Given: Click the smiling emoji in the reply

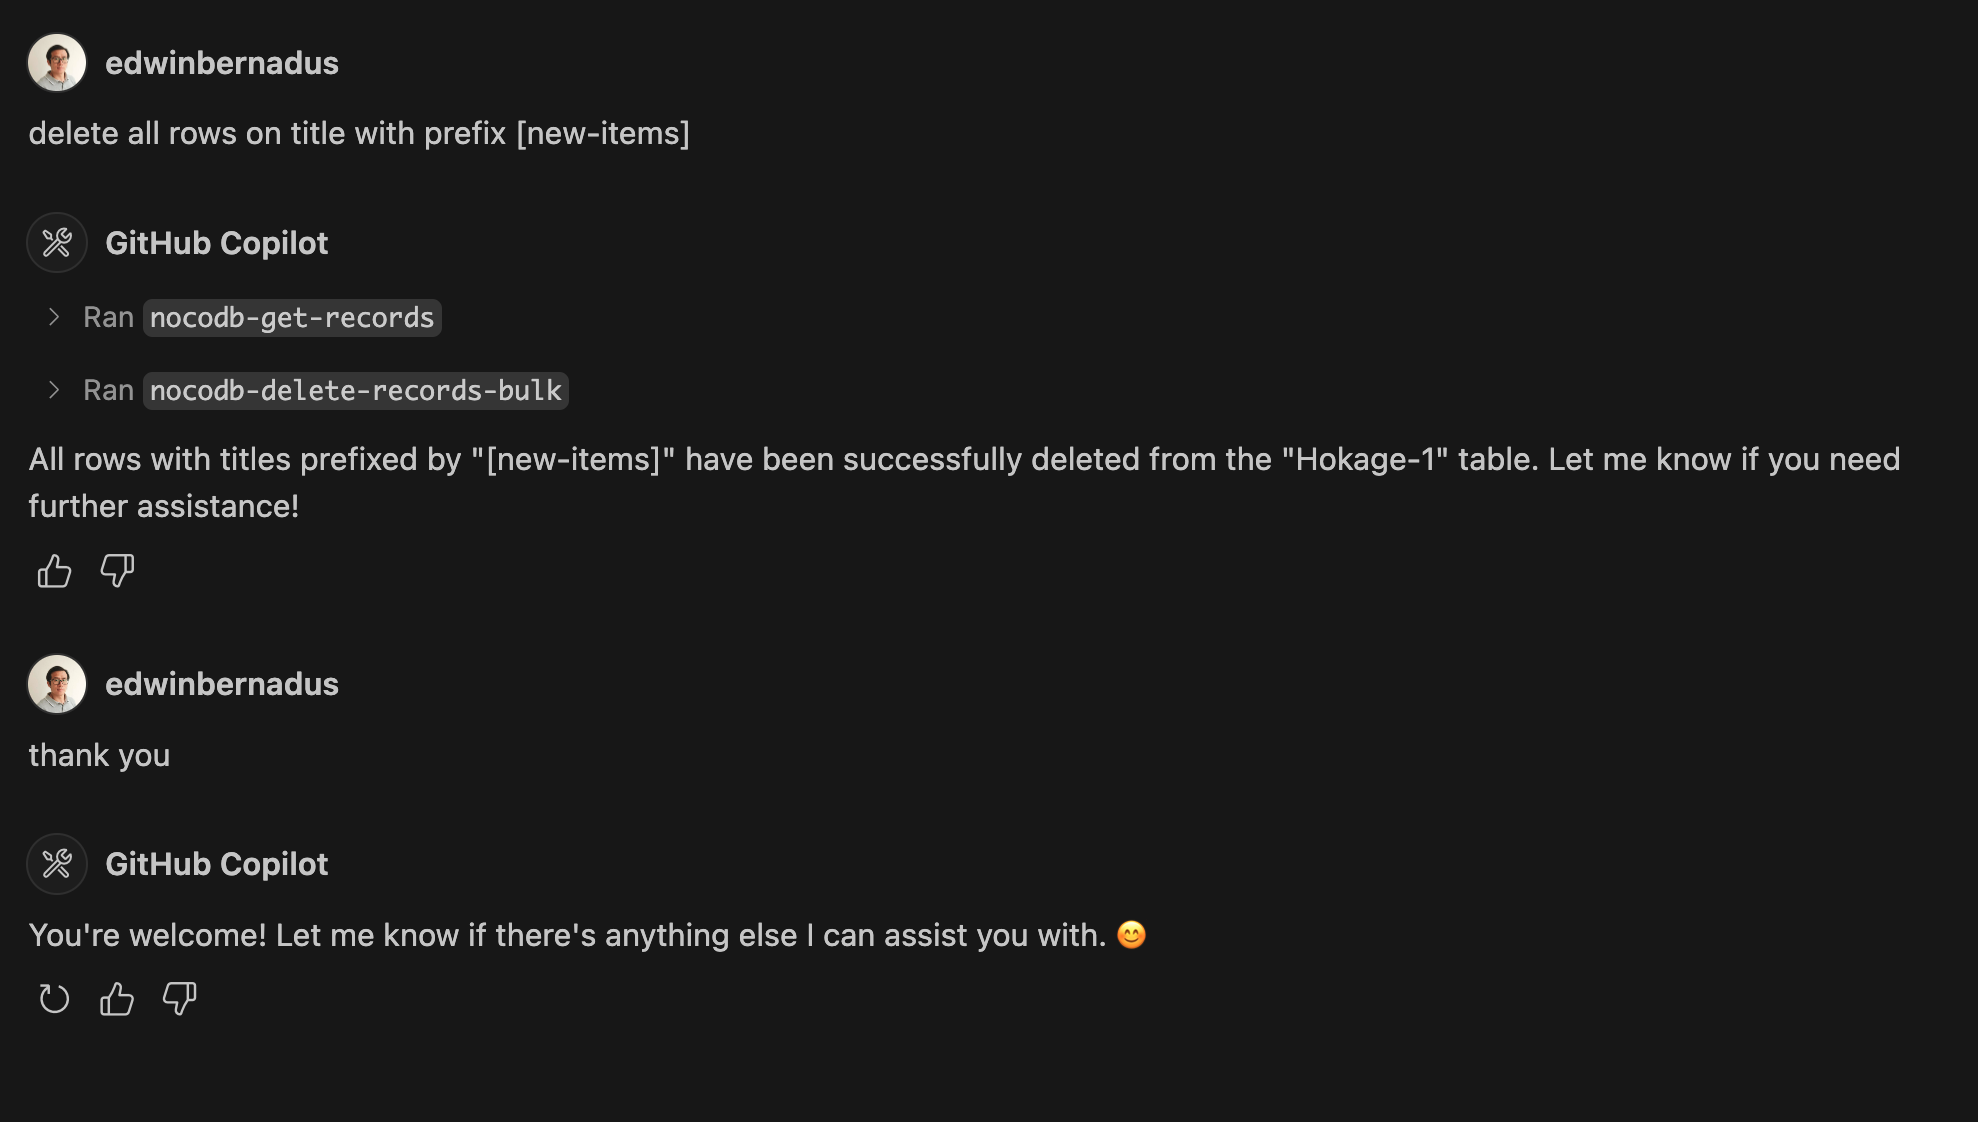Looking at the screenshot, I should coord(1131,935).
